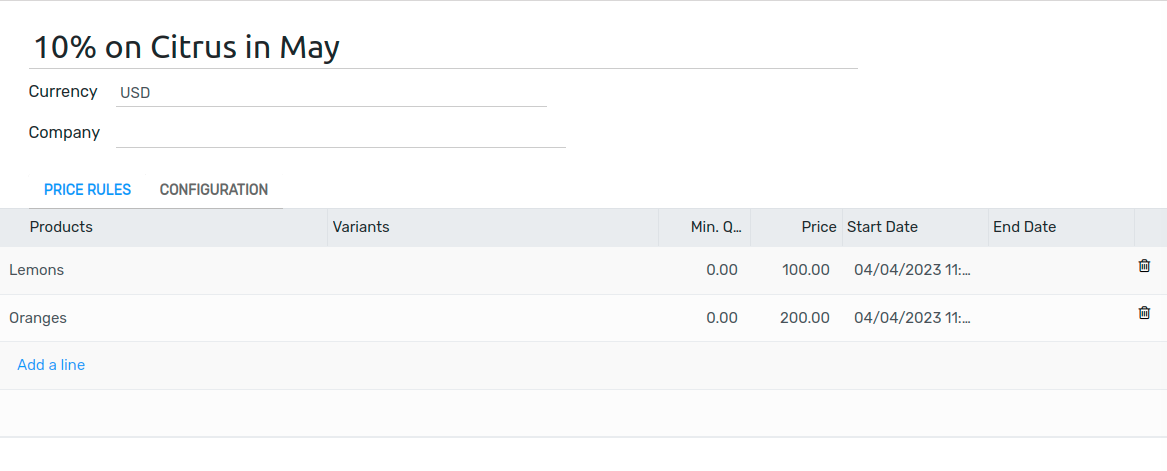
Task: Sort by End Date column header
Action: tap(1061, 227)
